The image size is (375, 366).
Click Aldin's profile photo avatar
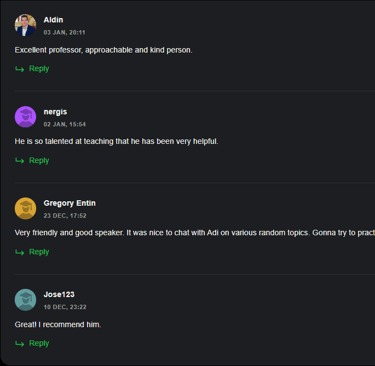25,25
